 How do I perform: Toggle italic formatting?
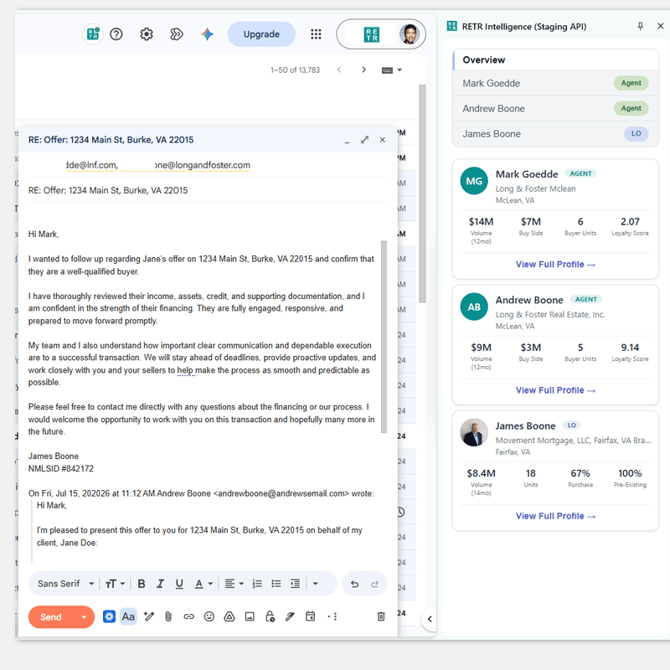pos(160,584)
